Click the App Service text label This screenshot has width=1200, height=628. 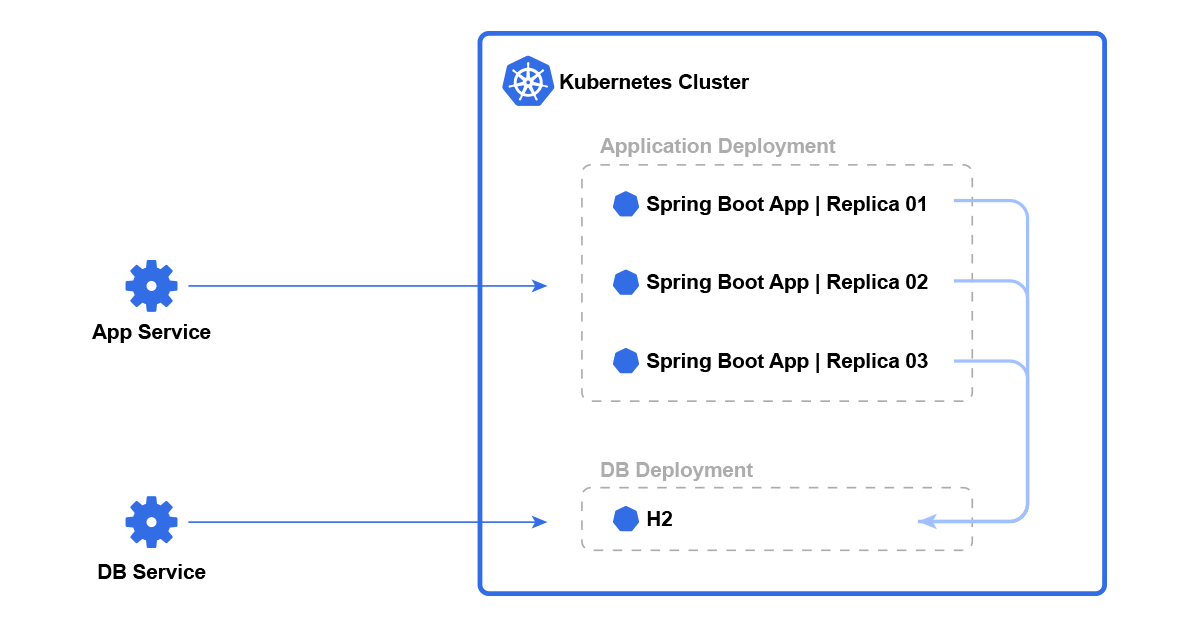pyautogui.click(x=151, y=332)
